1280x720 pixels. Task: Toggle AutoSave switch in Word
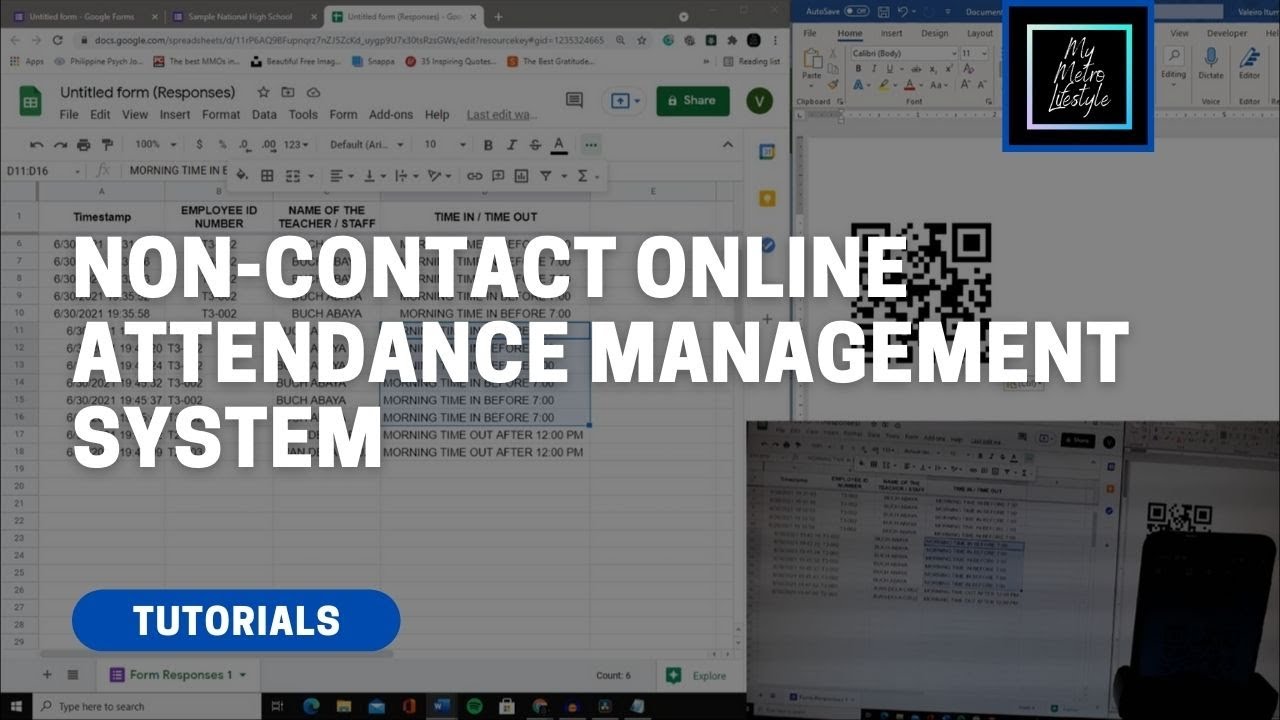click(856, 10)
